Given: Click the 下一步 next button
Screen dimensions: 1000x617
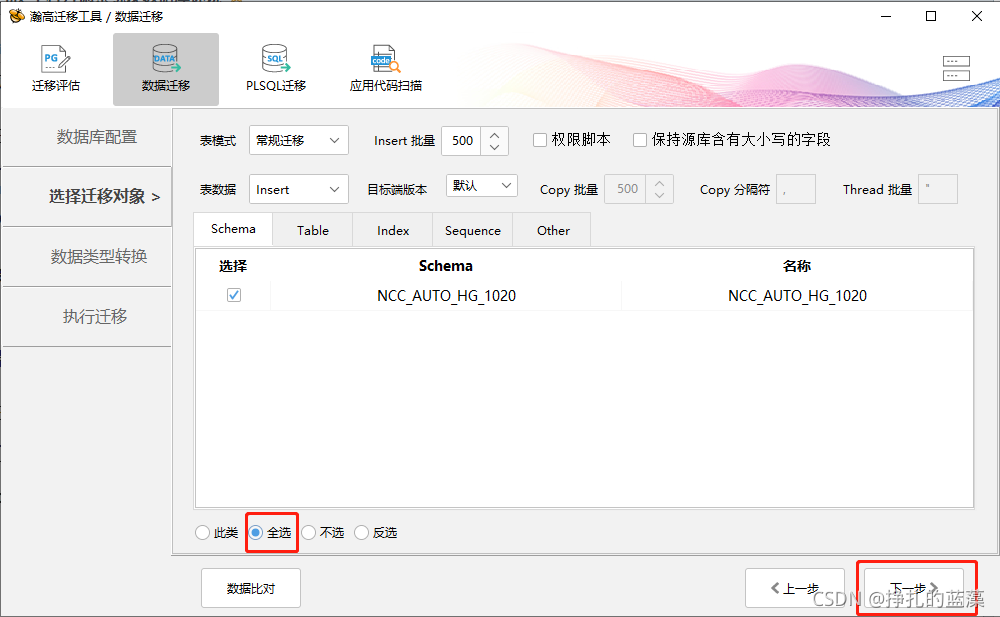Looking at the screenshot, I should click(x=914, y=588).
